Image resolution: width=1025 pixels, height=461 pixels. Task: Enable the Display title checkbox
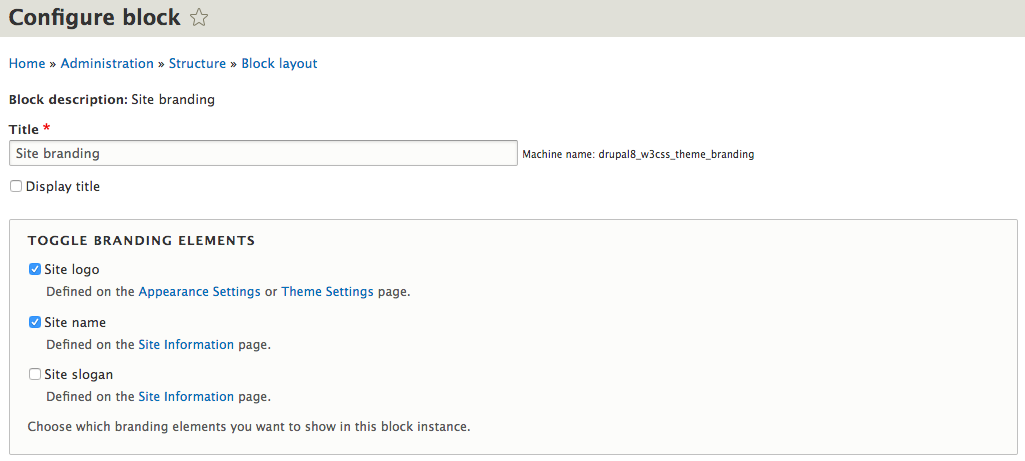pyautogui.click(x=16, y=186)
